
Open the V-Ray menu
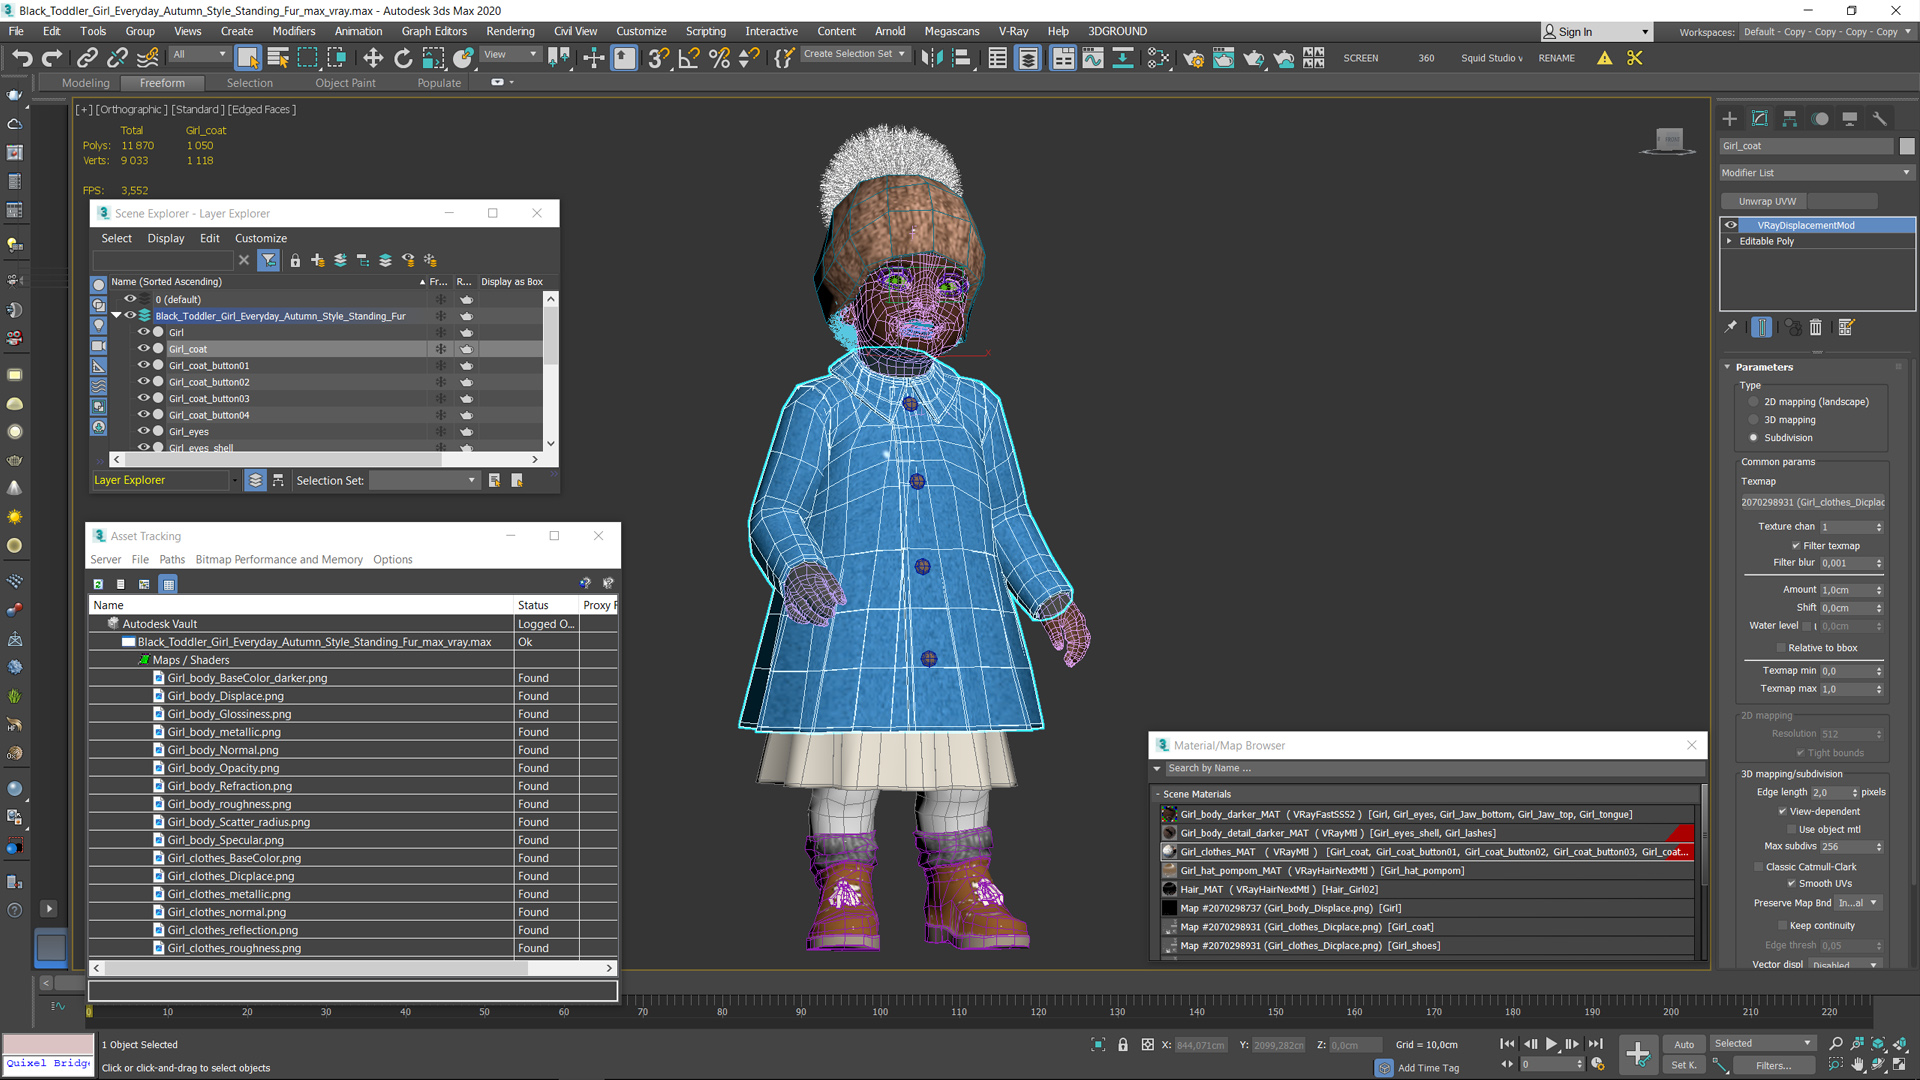pyautogui.click(x=1012, y=31)
